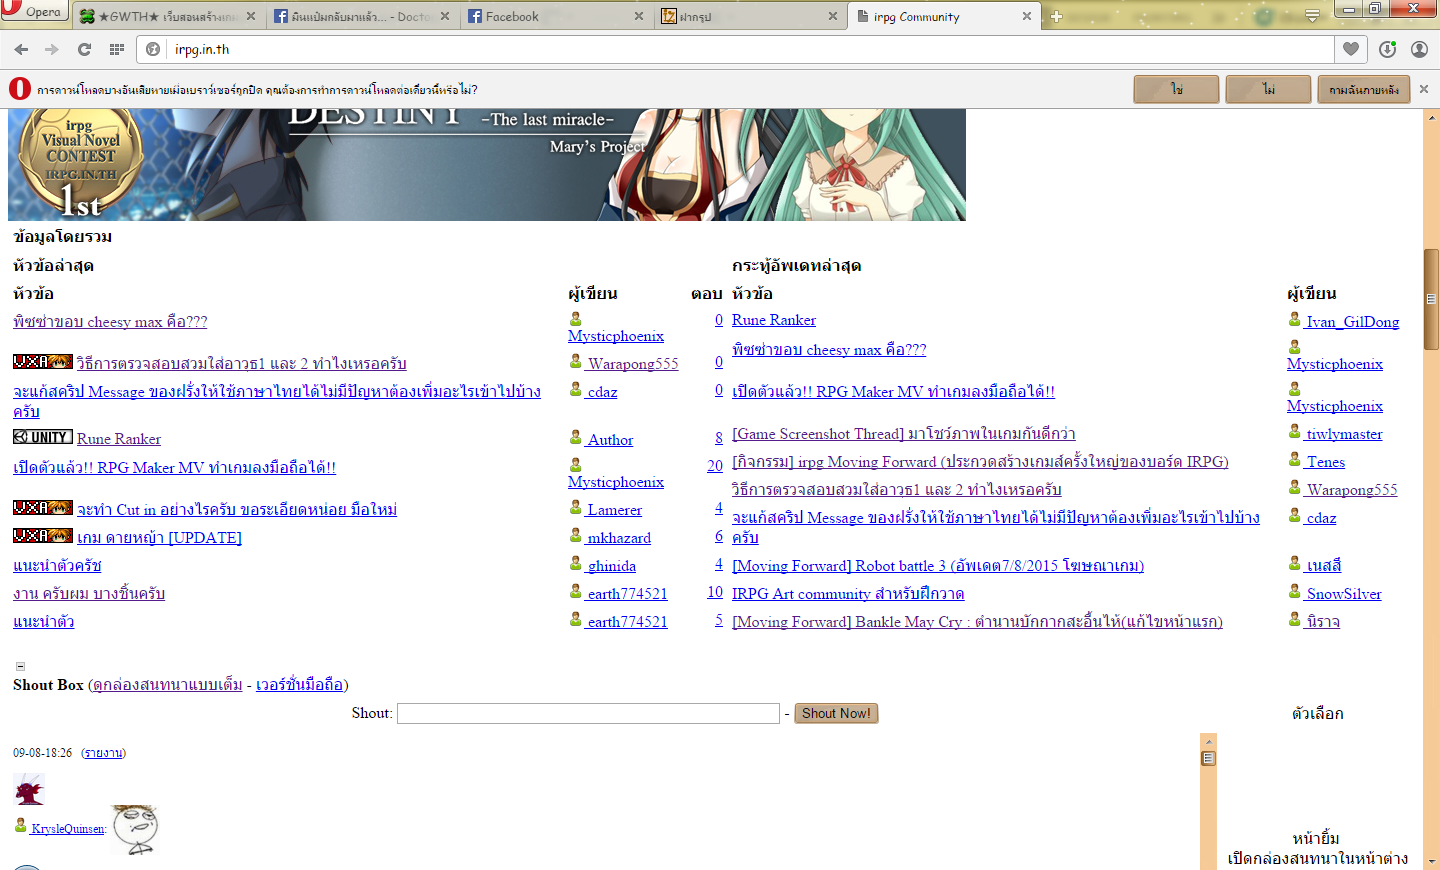The width and height of the screenshot is (1440, 870).
Task: Open the KrysleQuinsen profile link
Action: [68, 829]
